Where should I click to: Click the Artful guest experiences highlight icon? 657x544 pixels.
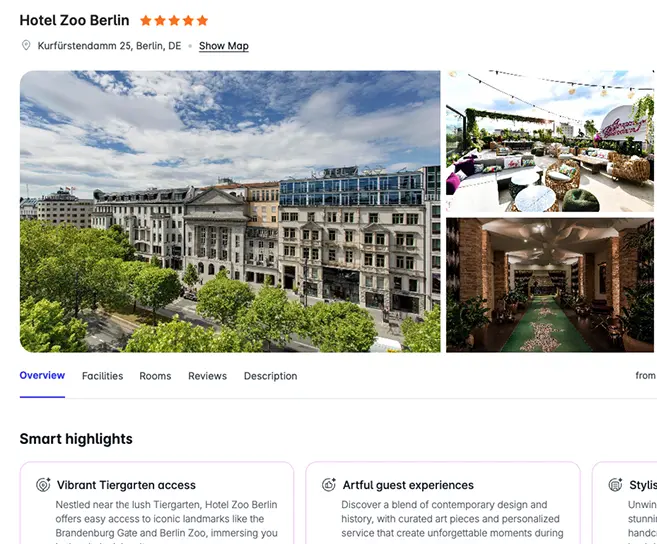tap(329, 485)
